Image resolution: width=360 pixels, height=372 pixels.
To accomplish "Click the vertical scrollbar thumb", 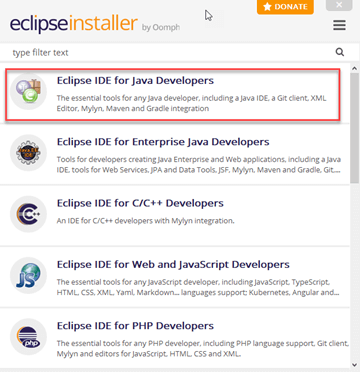I will 355,128.
